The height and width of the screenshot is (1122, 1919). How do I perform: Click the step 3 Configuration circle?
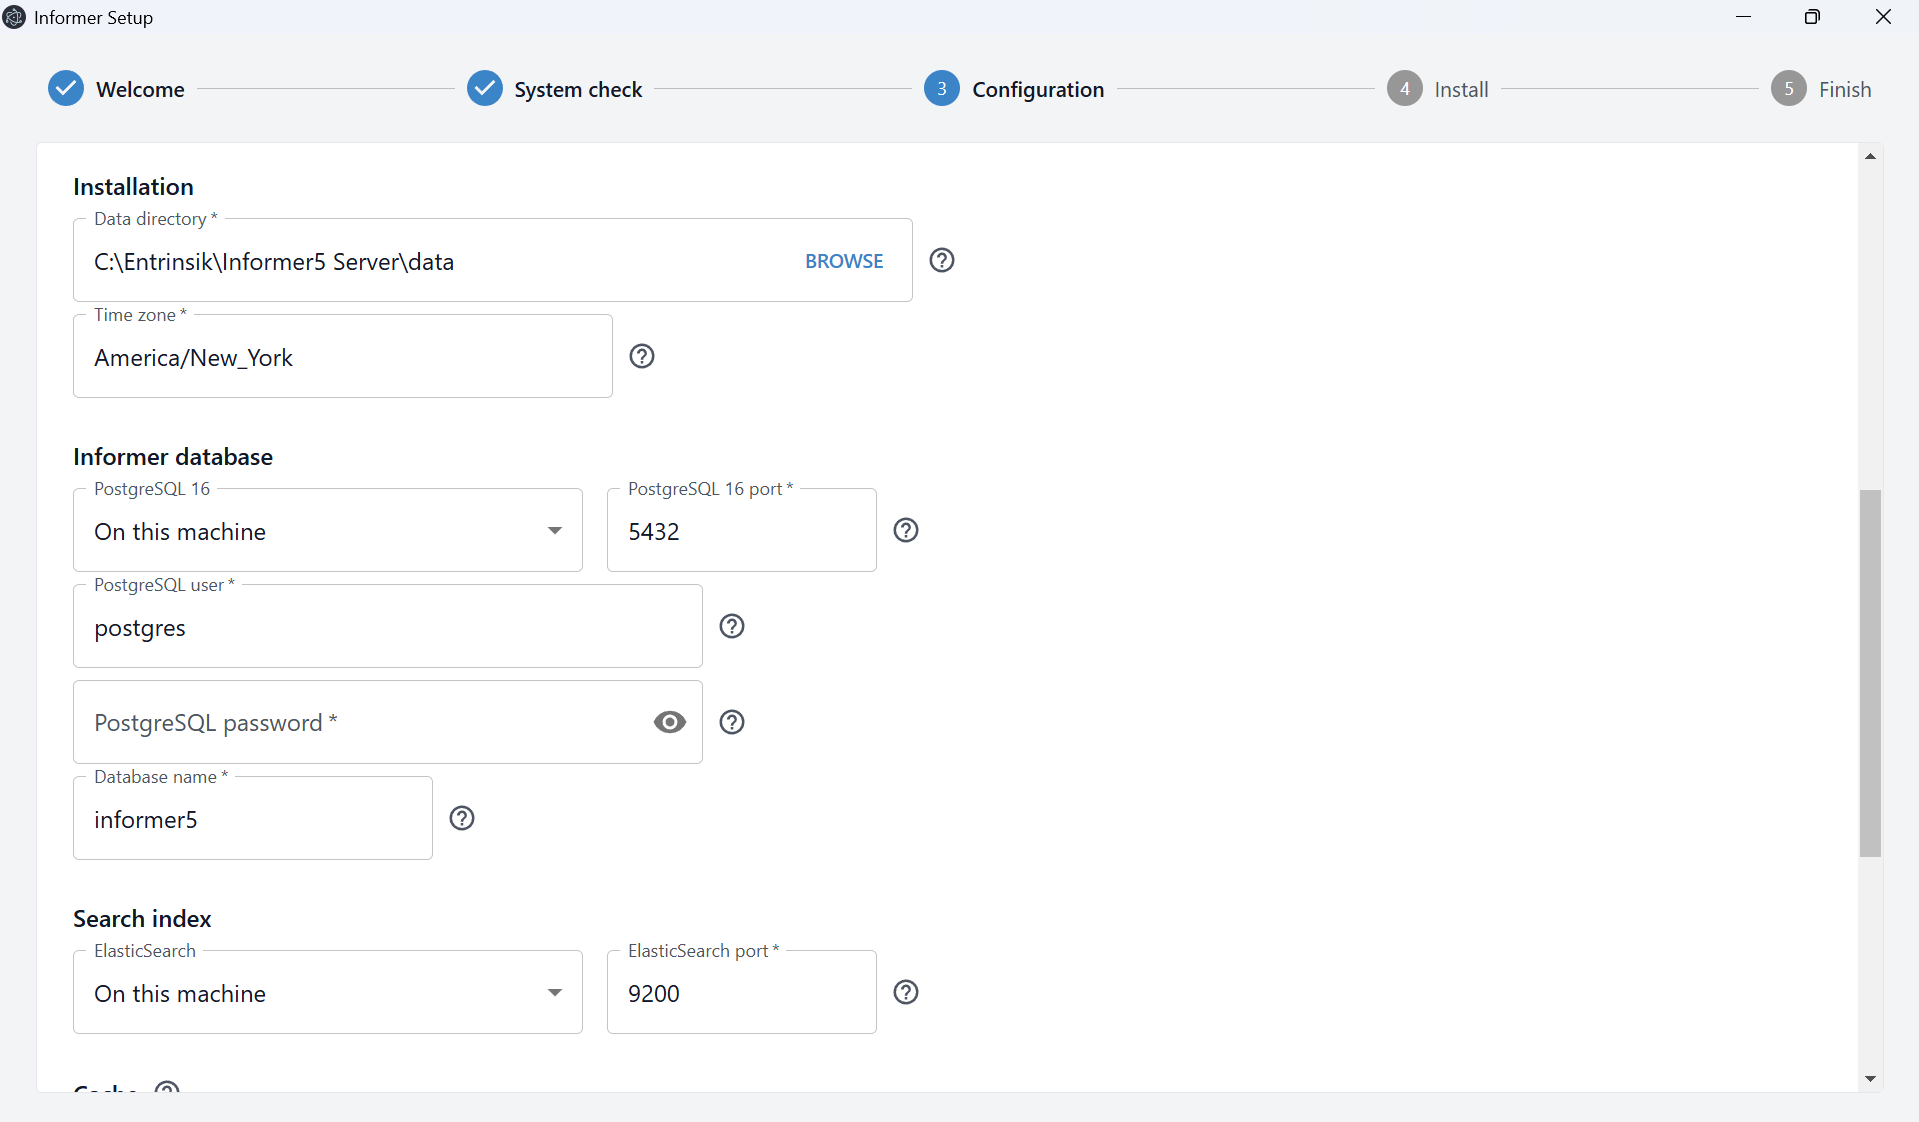[941, 89]
